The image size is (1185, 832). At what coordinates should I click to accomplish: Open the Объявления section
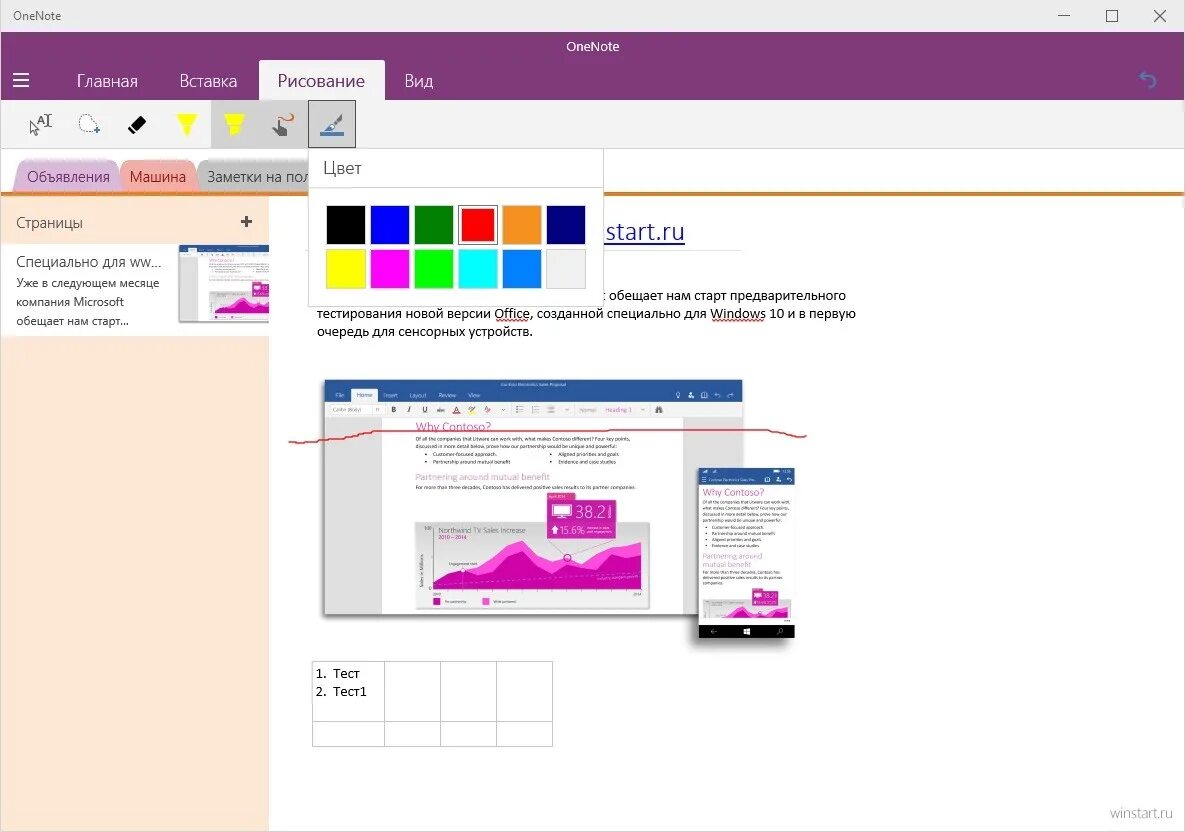tap(66, 175)
